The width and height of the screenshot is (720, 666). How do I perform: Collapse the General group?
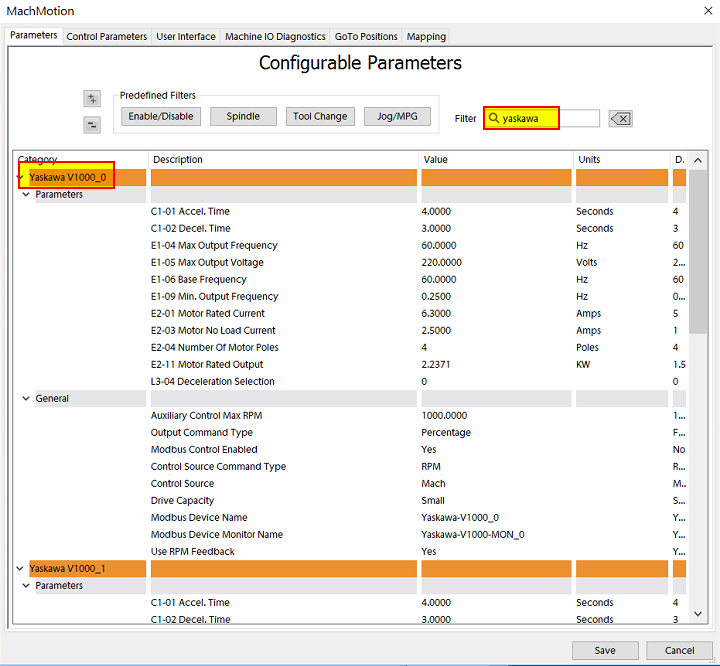coord(27,399)
